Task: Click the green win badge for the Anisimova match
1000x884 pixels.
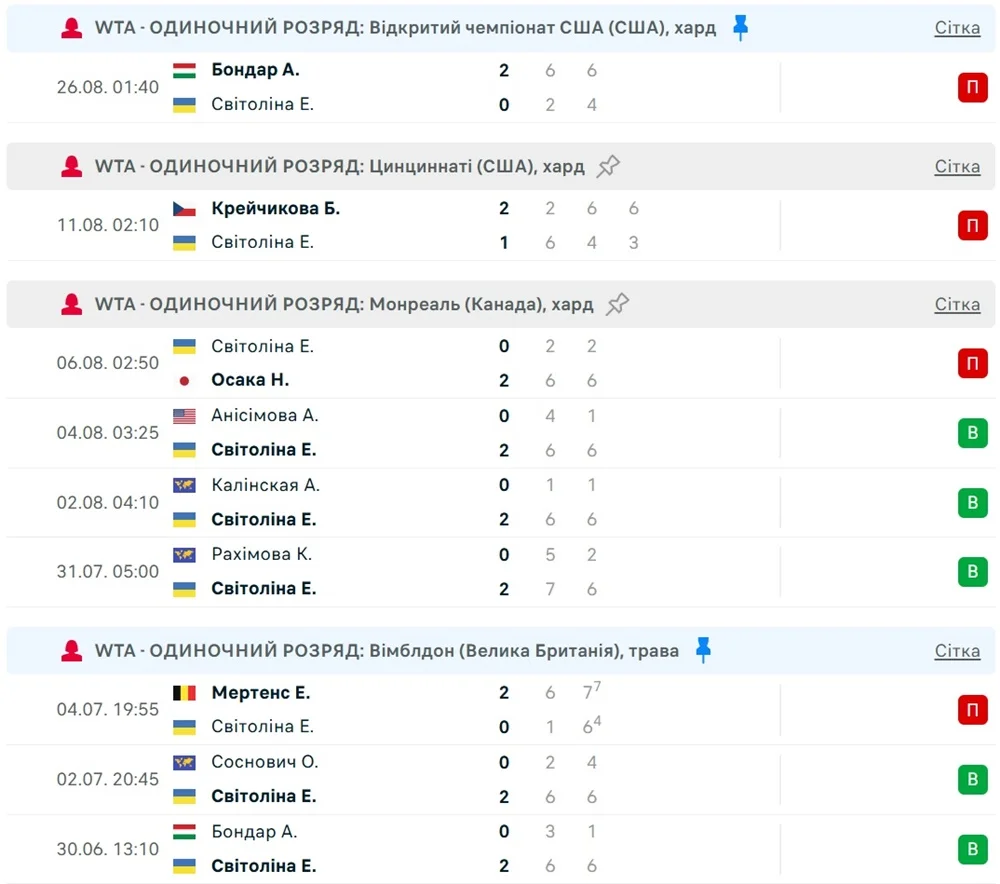Action: point(972,433)
